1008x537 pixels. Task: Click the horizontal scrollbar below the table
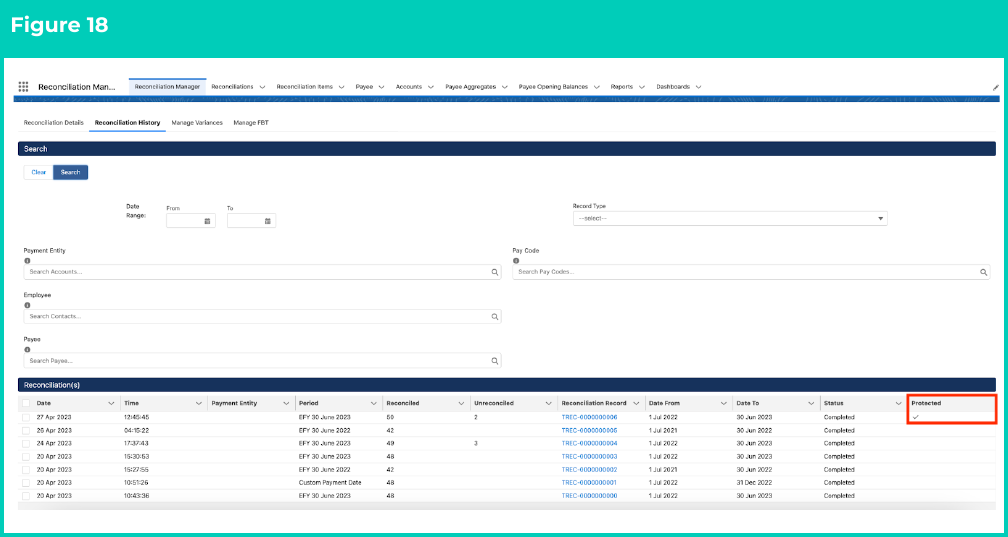(x=507, y=506)
